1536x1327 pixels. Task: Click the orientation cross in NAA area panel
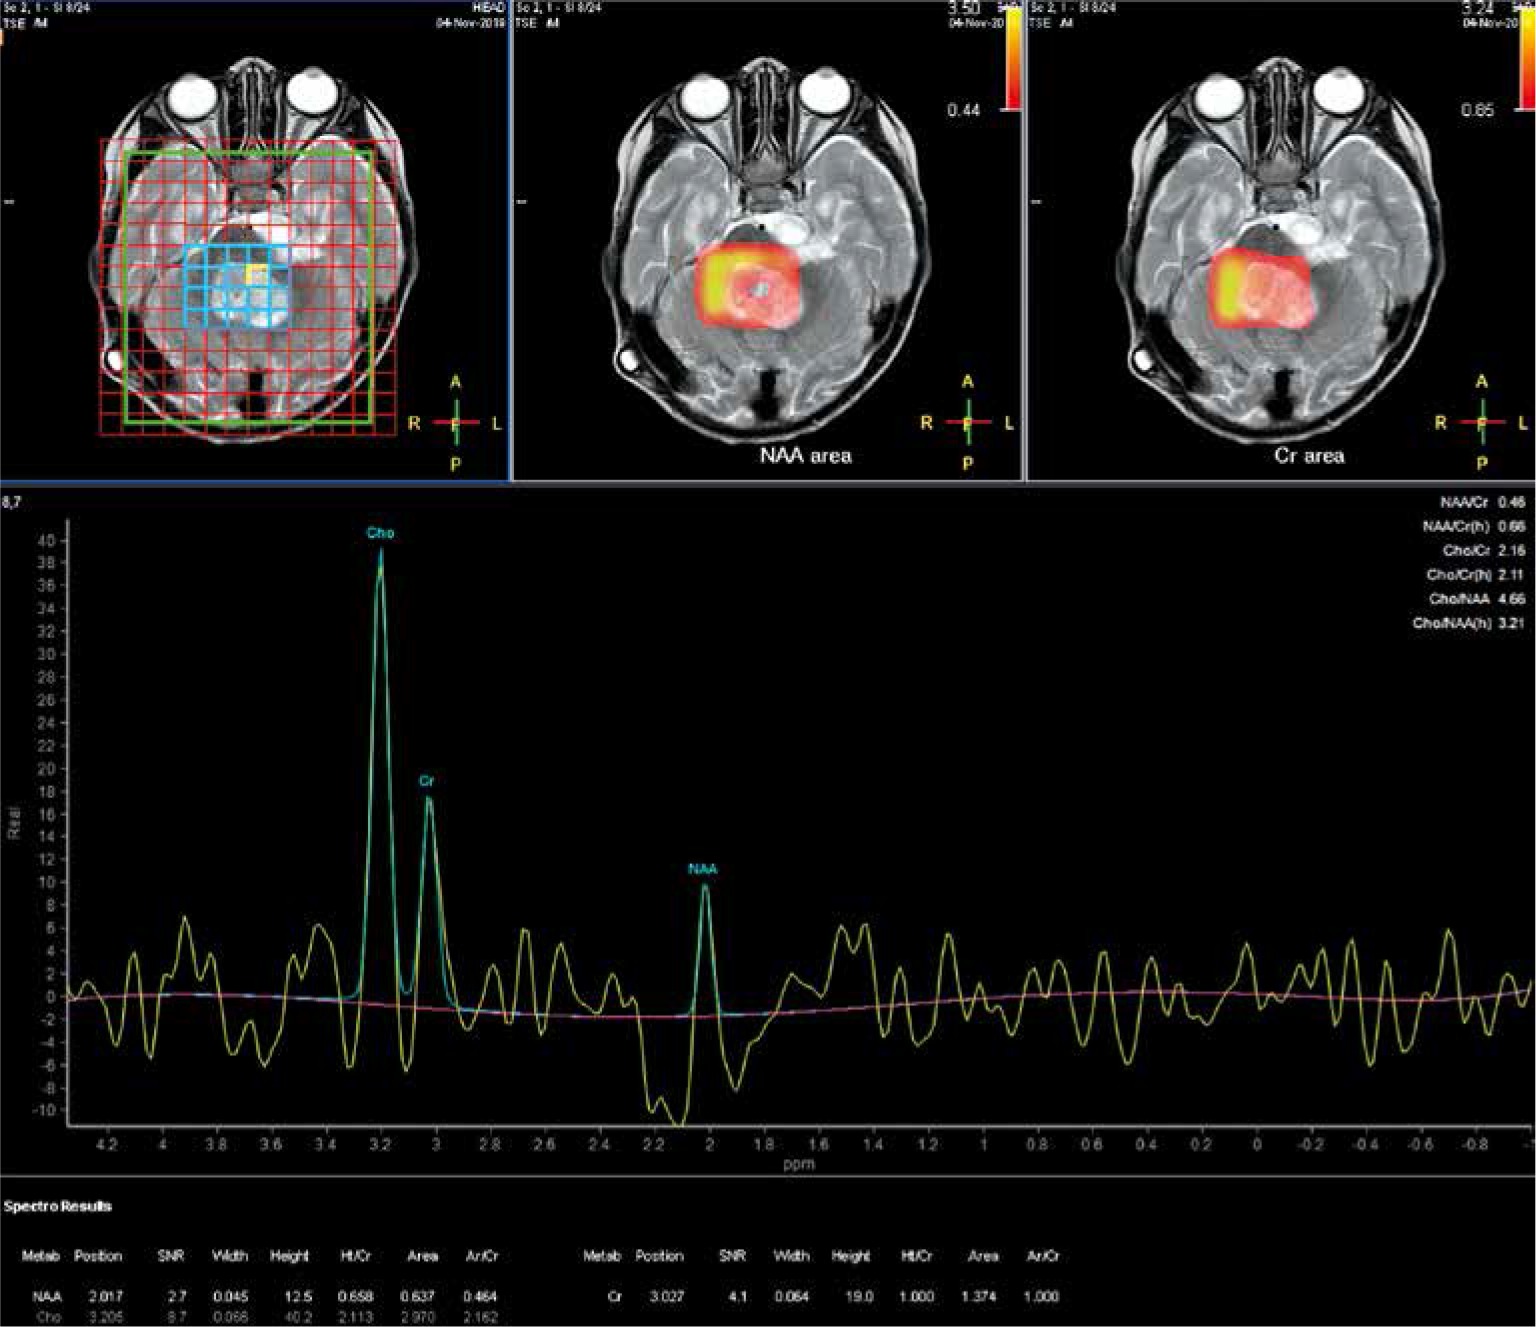coord(967,423)
